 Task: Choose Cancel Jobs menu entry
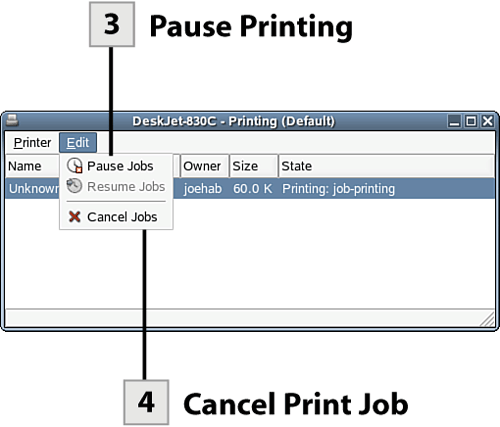pos(116,217)
